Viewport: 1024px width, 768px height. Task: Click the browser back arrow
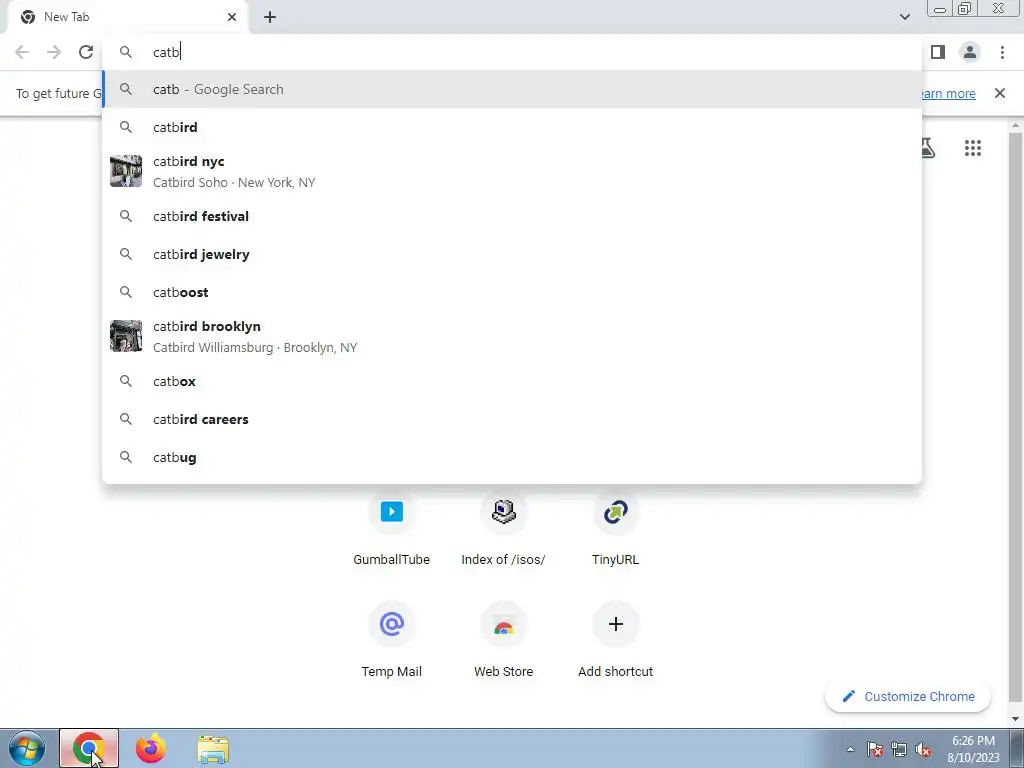pos(22,52)
